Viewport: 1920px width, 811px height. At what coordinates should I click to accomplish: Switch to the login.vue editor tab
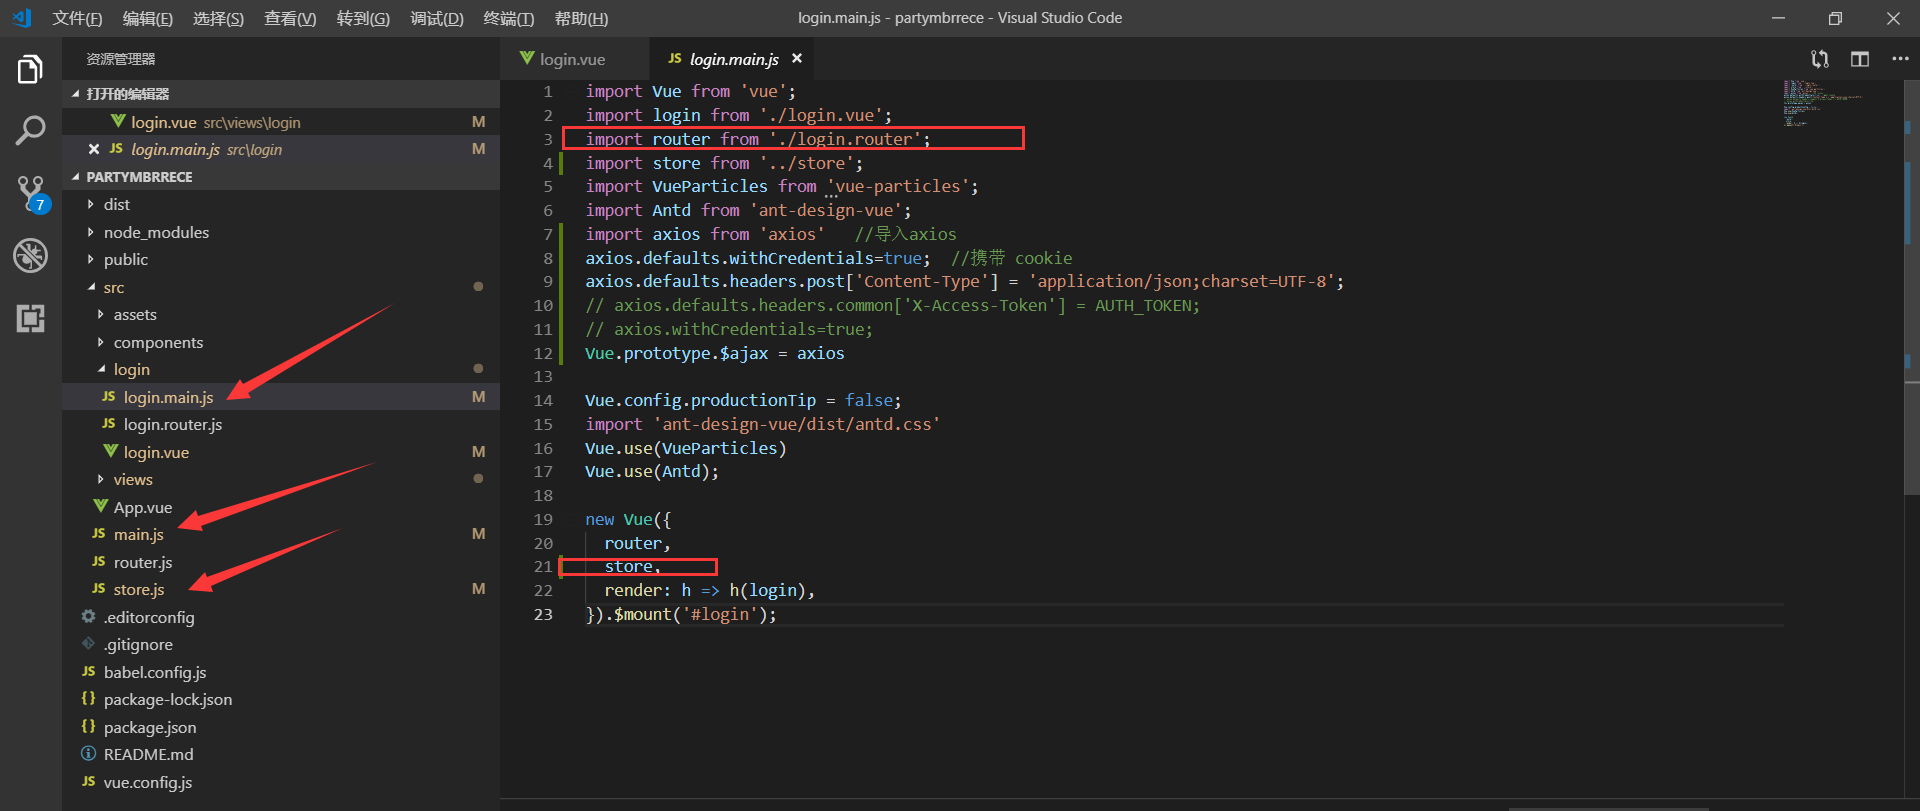574,59
